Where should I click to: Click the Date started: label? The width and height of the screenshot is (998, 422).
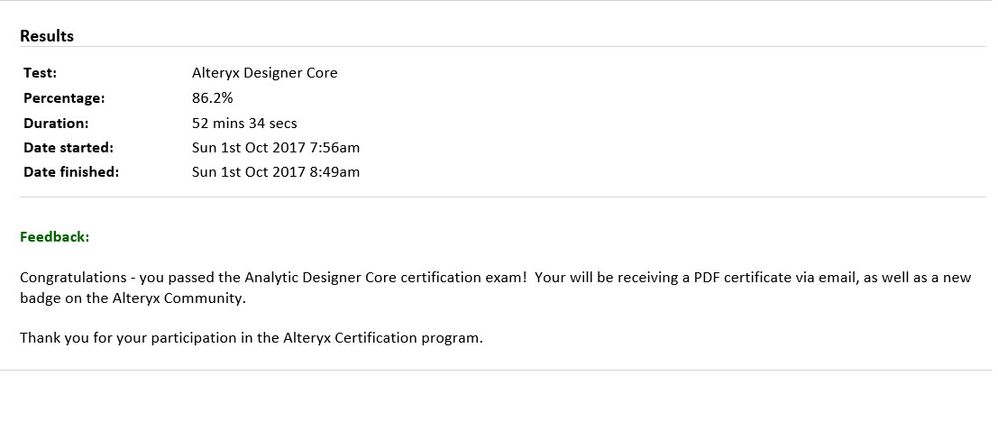[x=68, y=148]
